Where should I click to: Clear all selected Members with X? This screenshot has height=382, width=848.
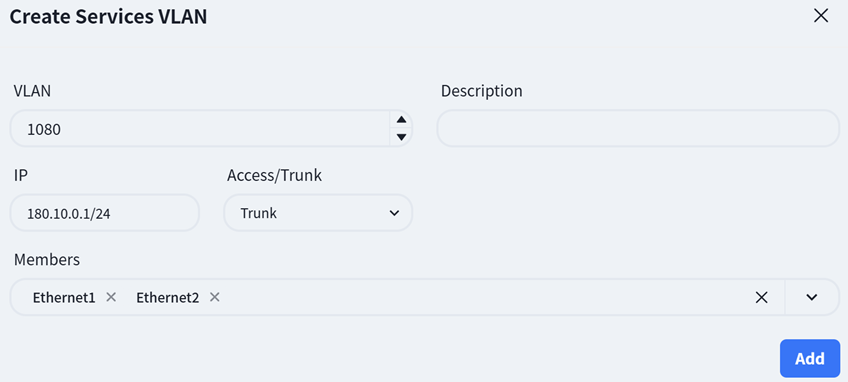tap(761, 297)
